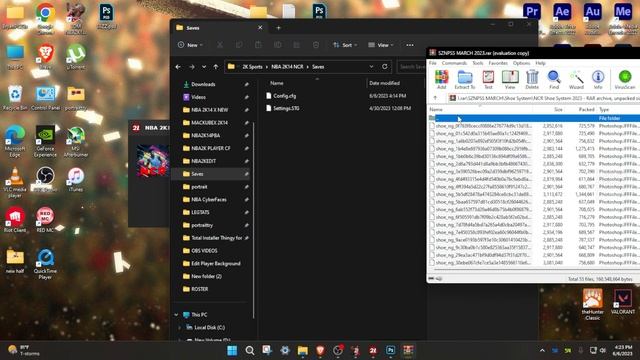The width and height of the screenshot is (640, 360).
Task: Click the Info icon in WinRAR
Action: coord(598,79)
